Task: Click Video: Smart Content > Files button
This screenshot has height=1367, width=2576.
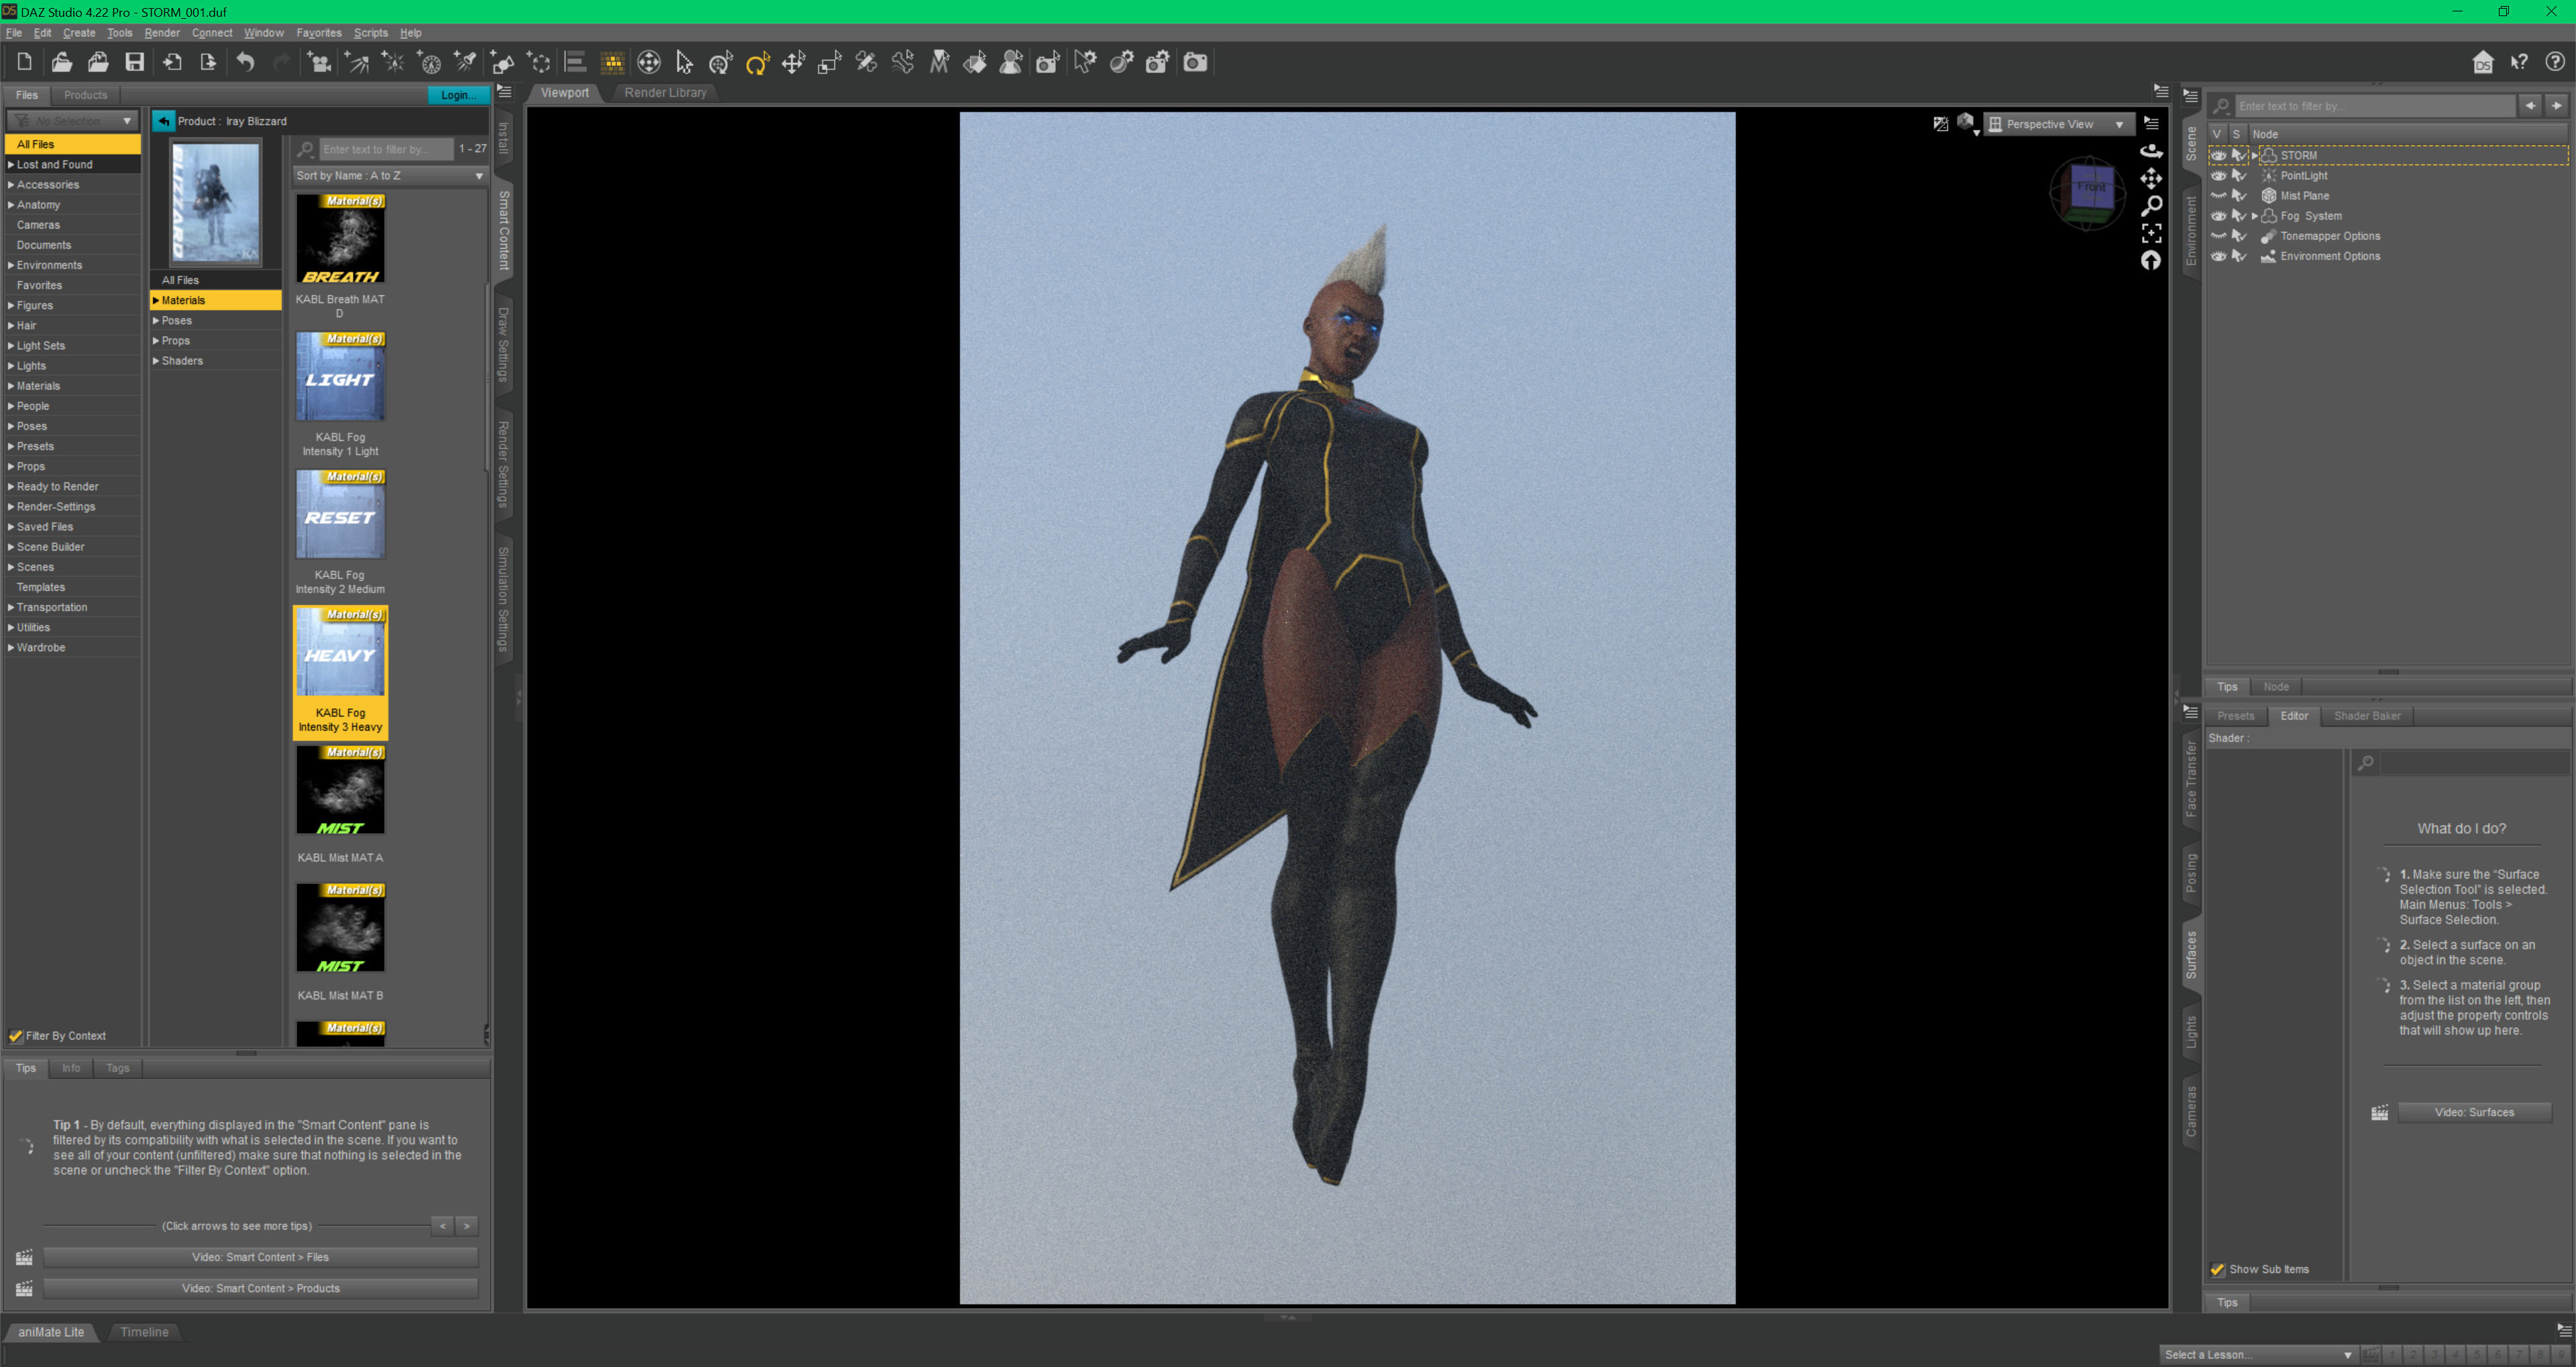Action: pos(260,1257)
